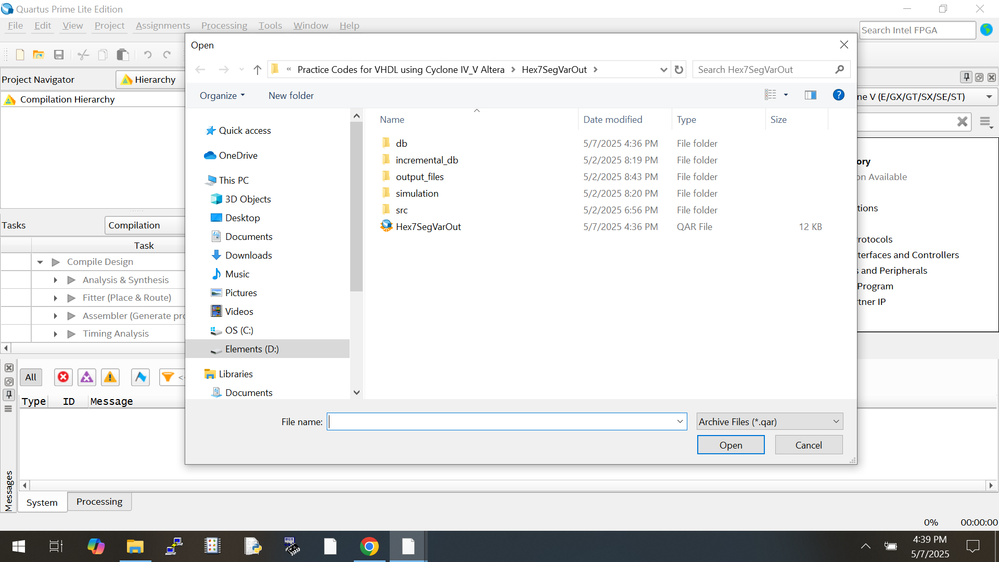Sort files by Date modified column
Screen dimensions: 999x562
point(612,119)
